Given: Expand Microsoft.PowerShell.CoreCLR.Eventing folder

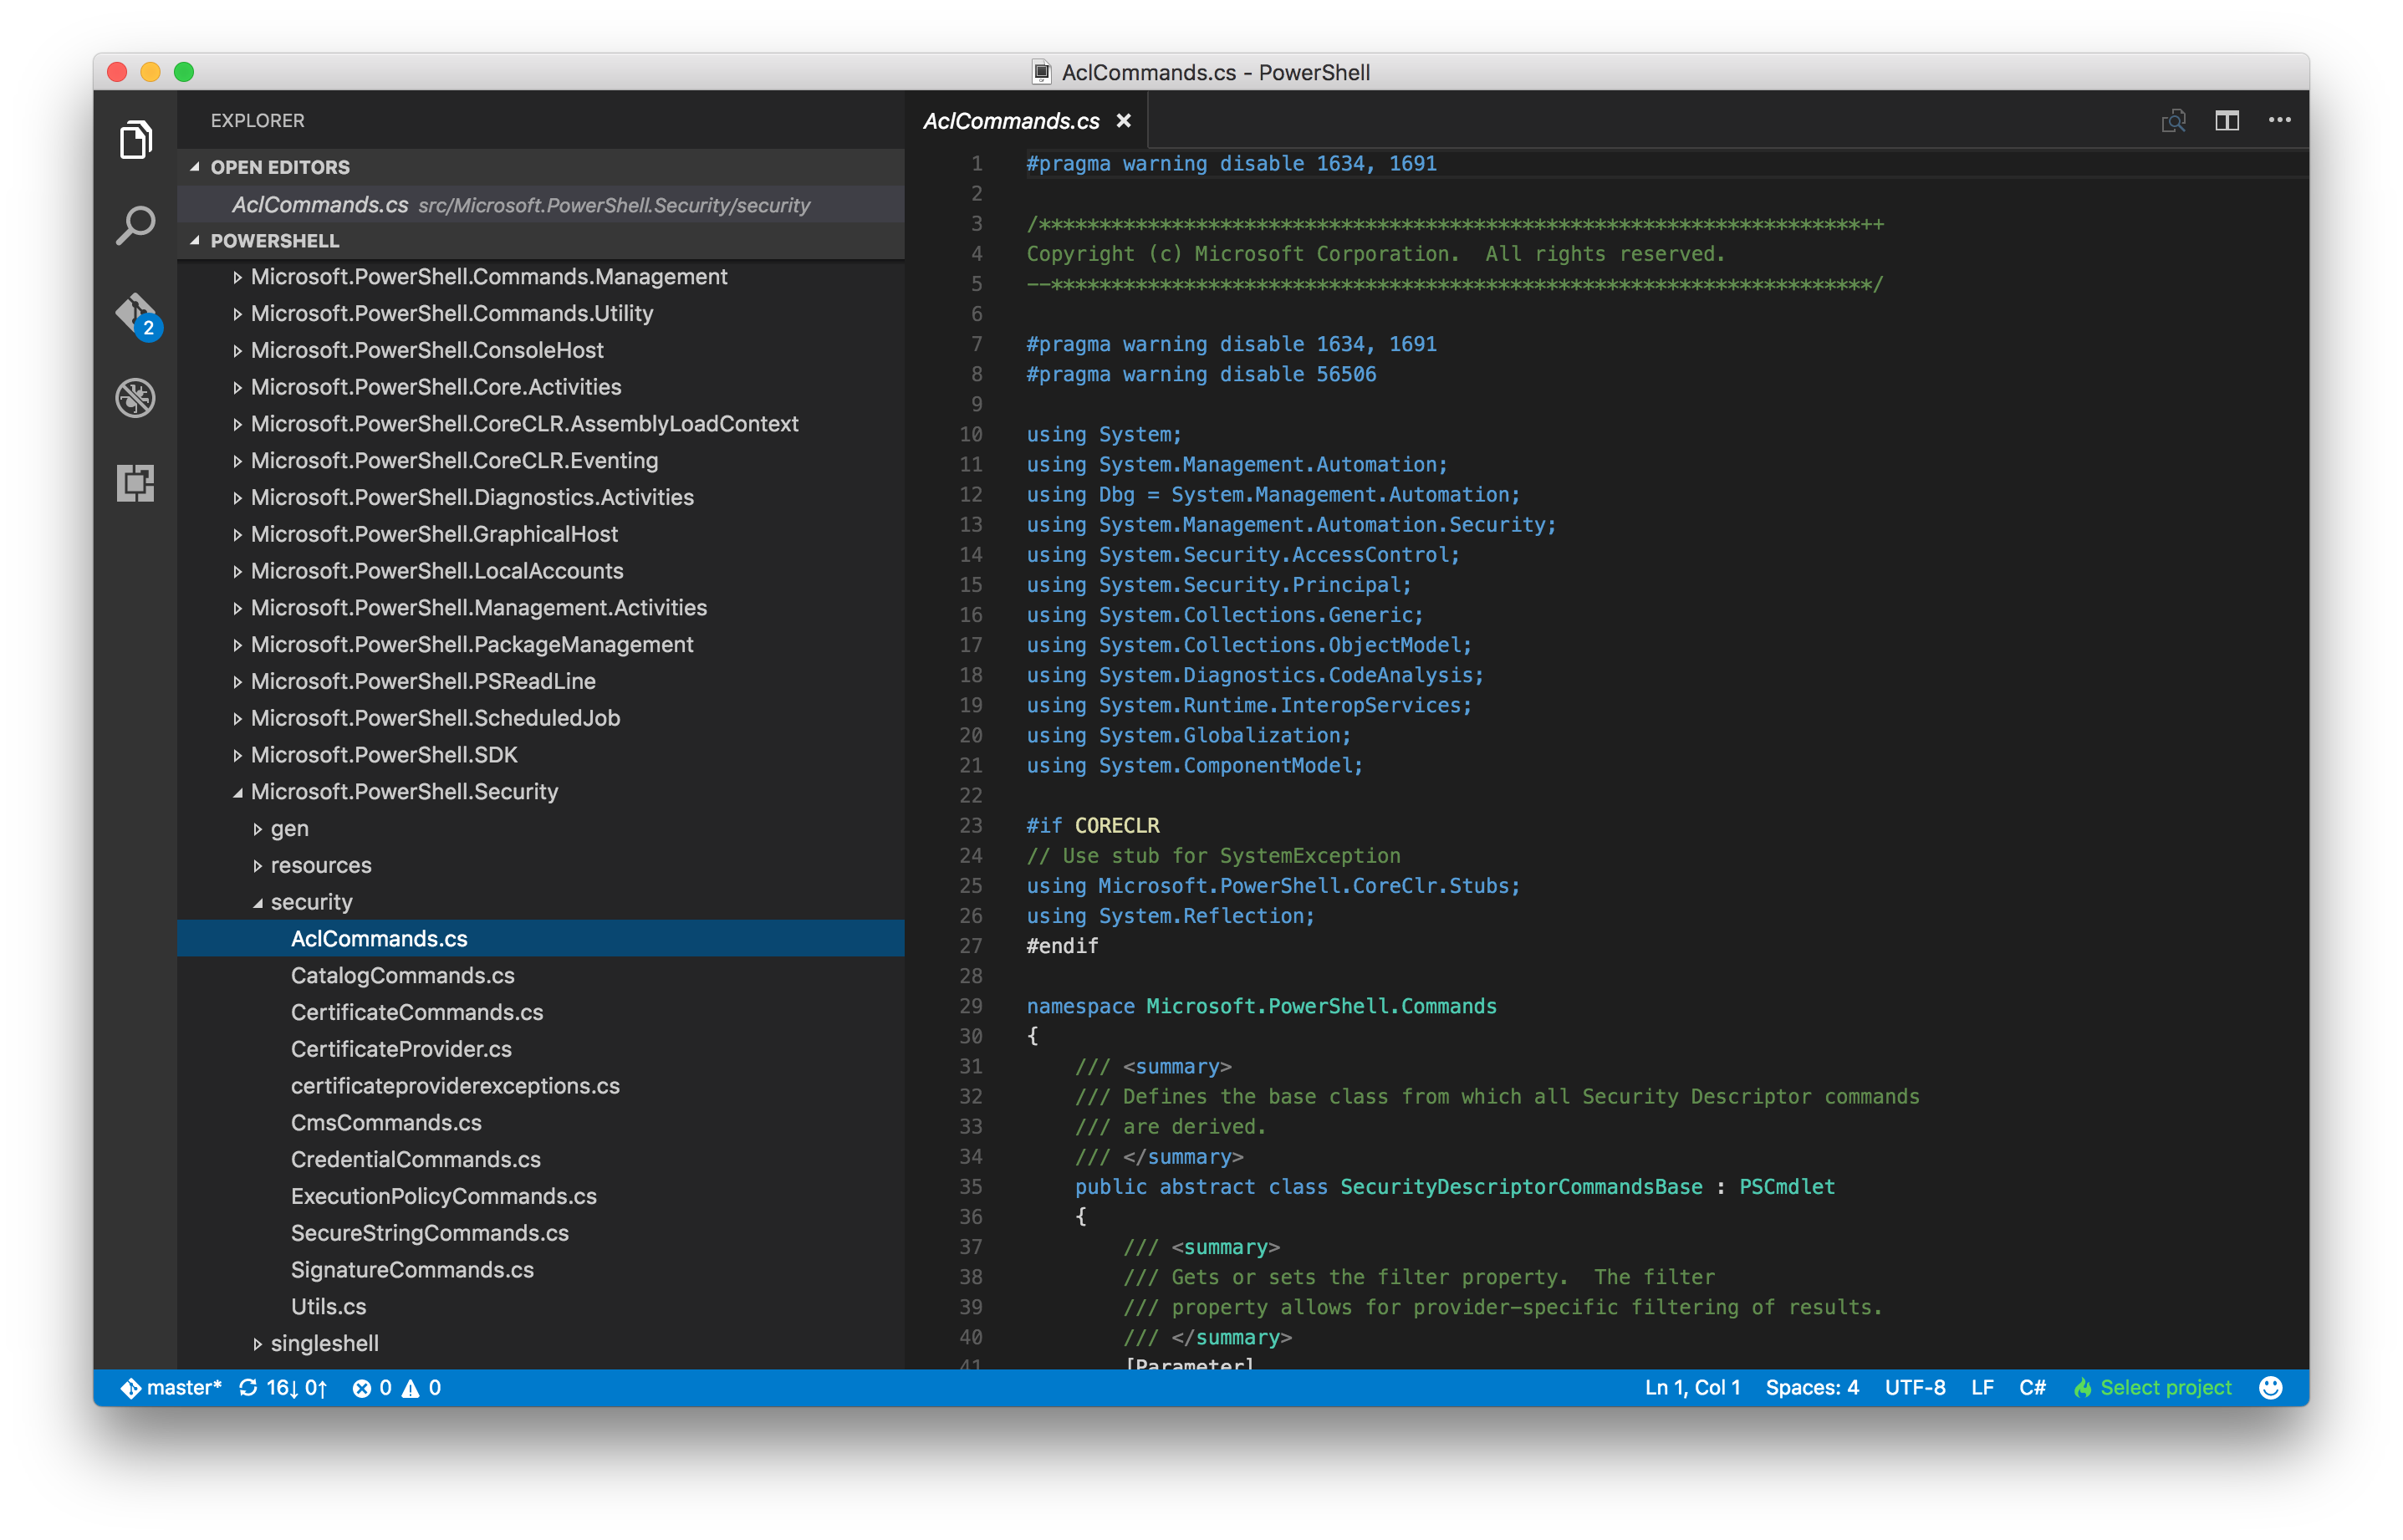Looking at the screenshot, I should pyautogui.click(x=541, y=461).
